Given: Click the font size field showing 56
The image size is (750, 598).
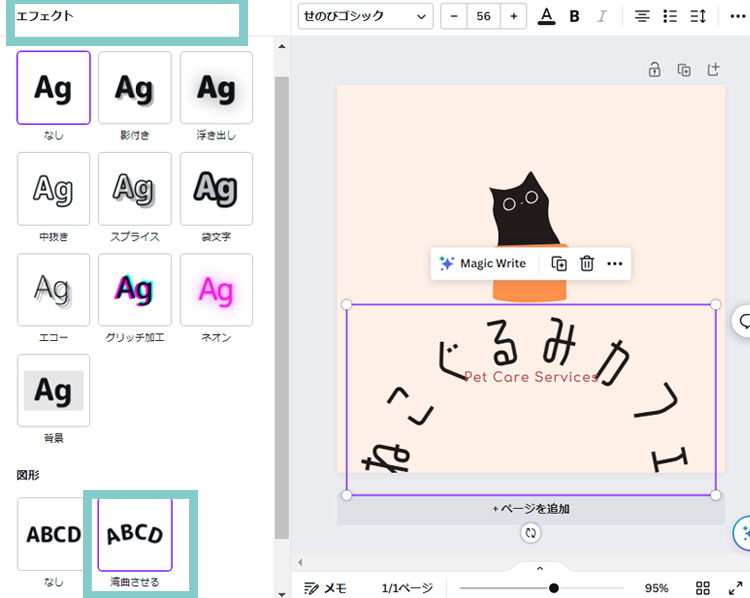Looking at the screenshot, I should pyautogui.click(x=484, y=16).
